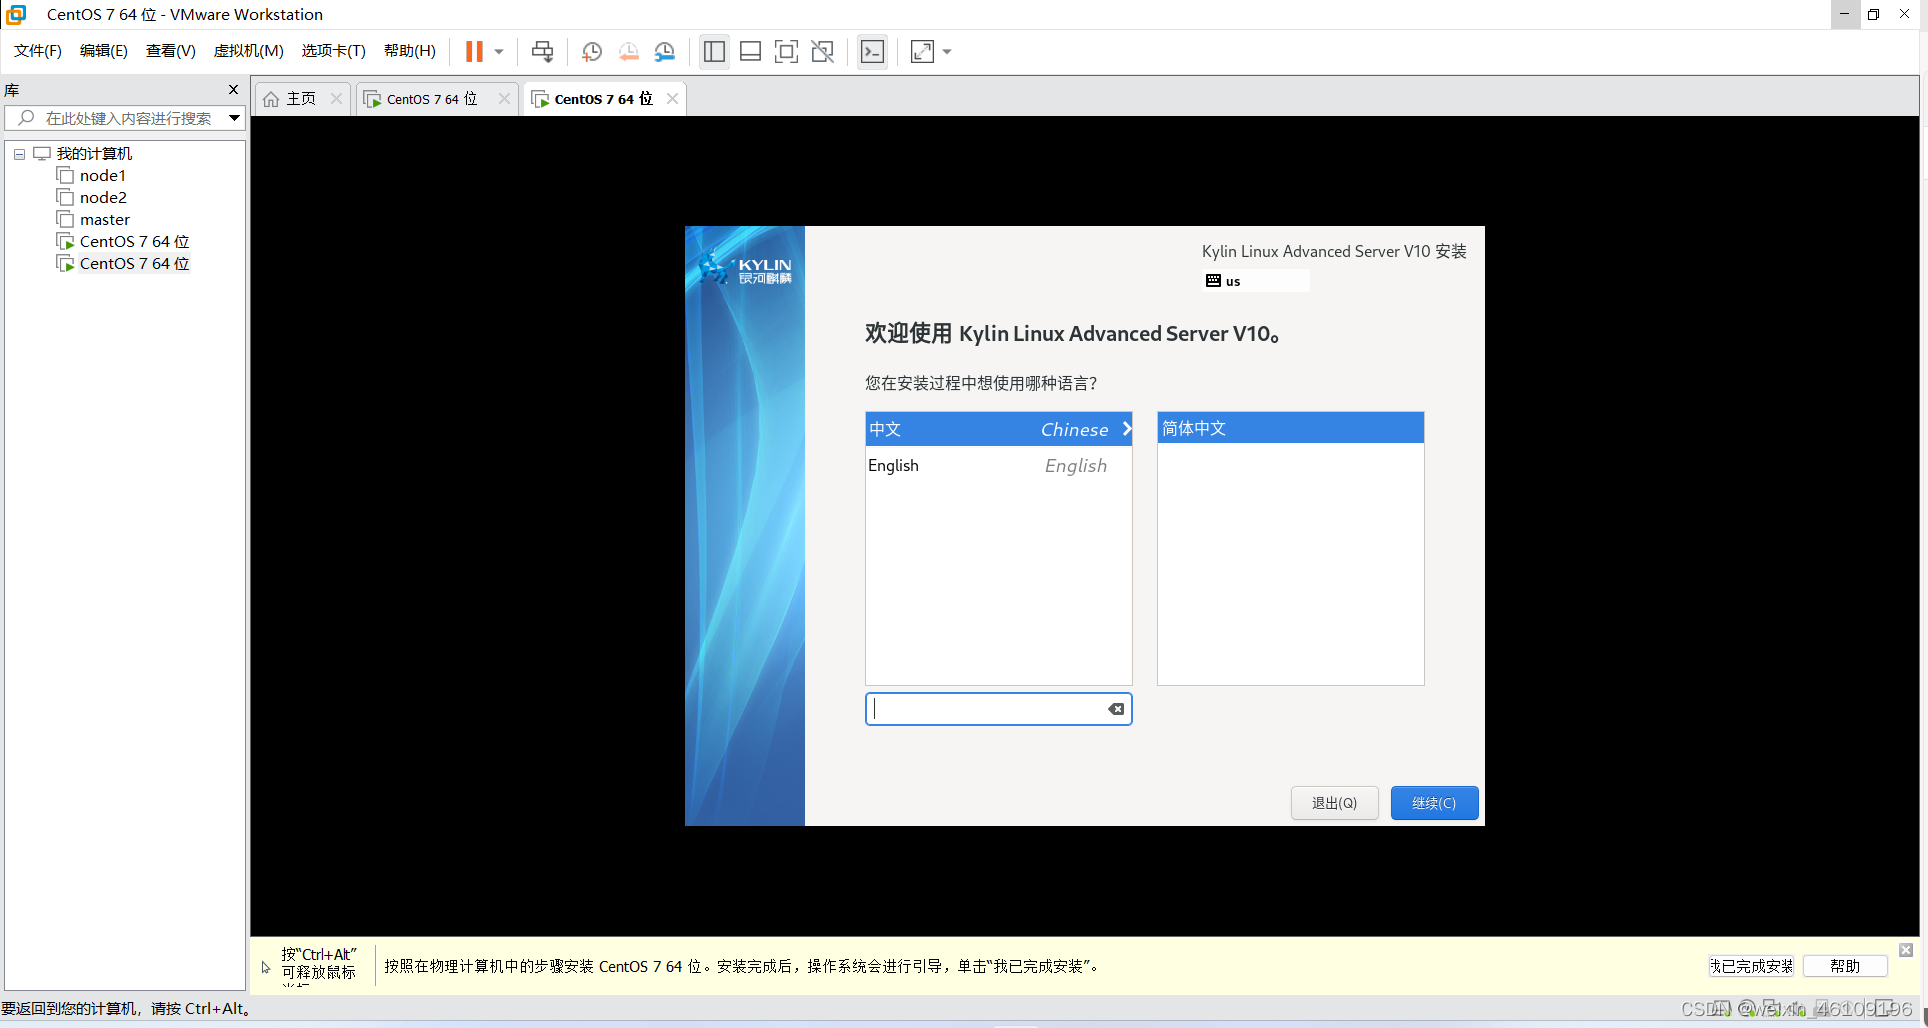
Task: Click the us keyboard layout indicator
Action: pos(1256,281)
